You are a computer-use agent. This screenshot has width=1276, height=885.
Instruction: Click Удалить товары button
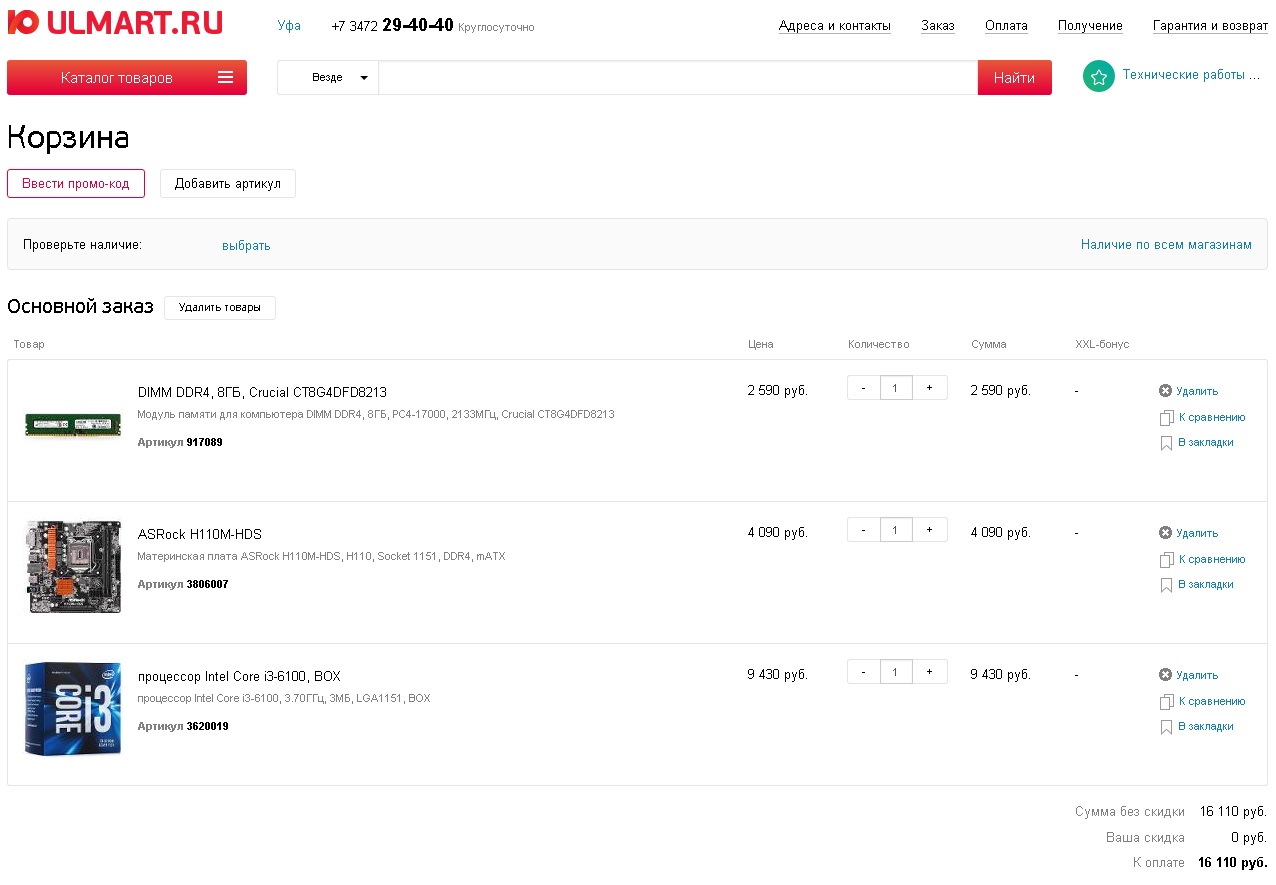tap(220, 308)
